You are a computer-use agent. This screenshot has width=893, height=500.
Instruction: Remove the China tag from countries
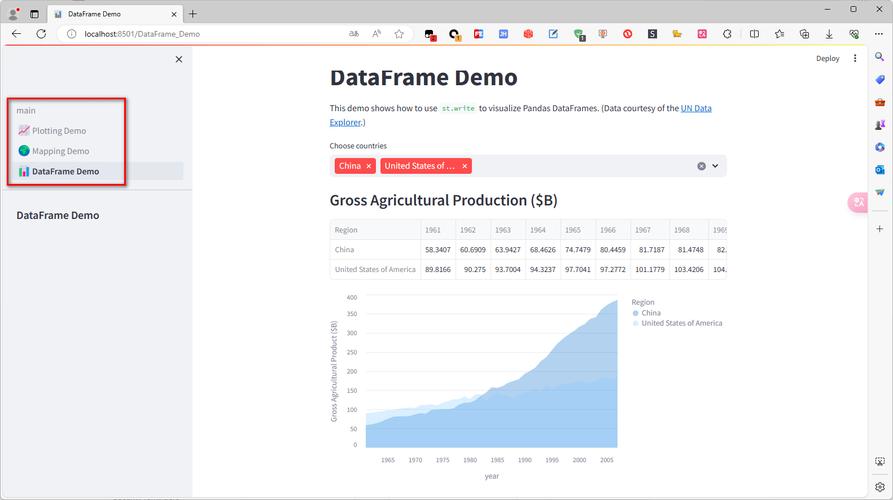click(369, 166)
